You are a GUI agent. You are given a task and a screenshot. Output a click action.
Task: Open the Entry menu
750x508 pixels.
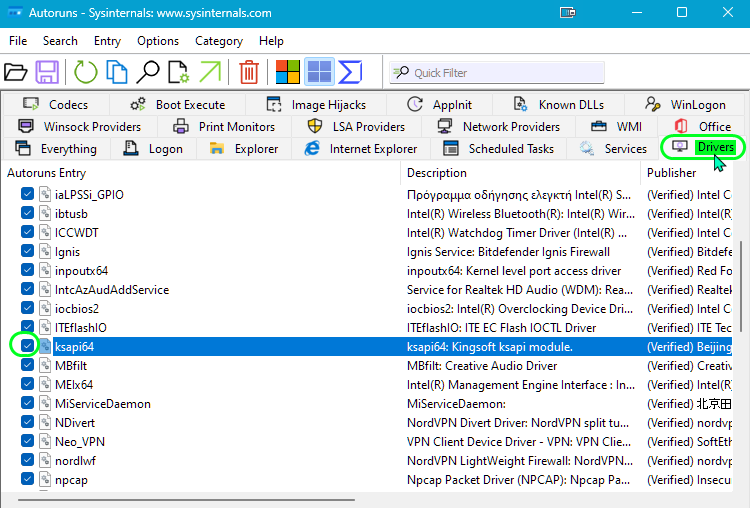pyautogui.click(x=107, y=41)
